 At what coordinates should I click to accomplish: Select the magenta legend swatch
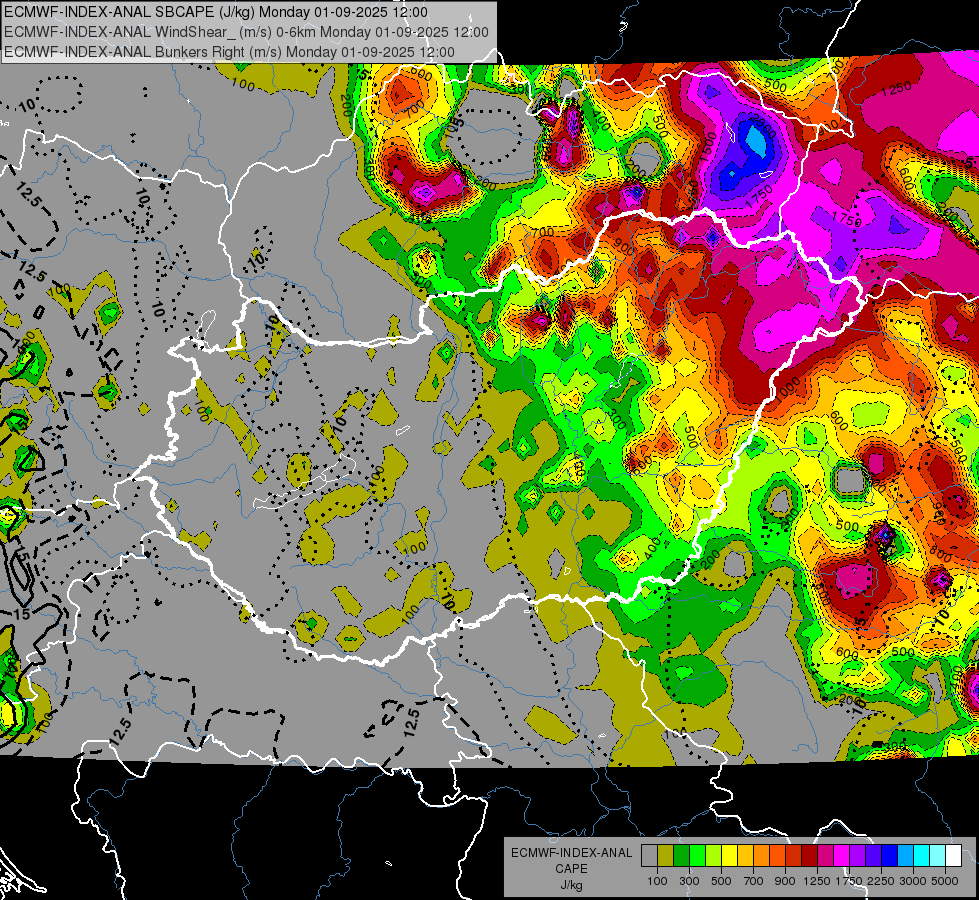[x=842, y=856]
